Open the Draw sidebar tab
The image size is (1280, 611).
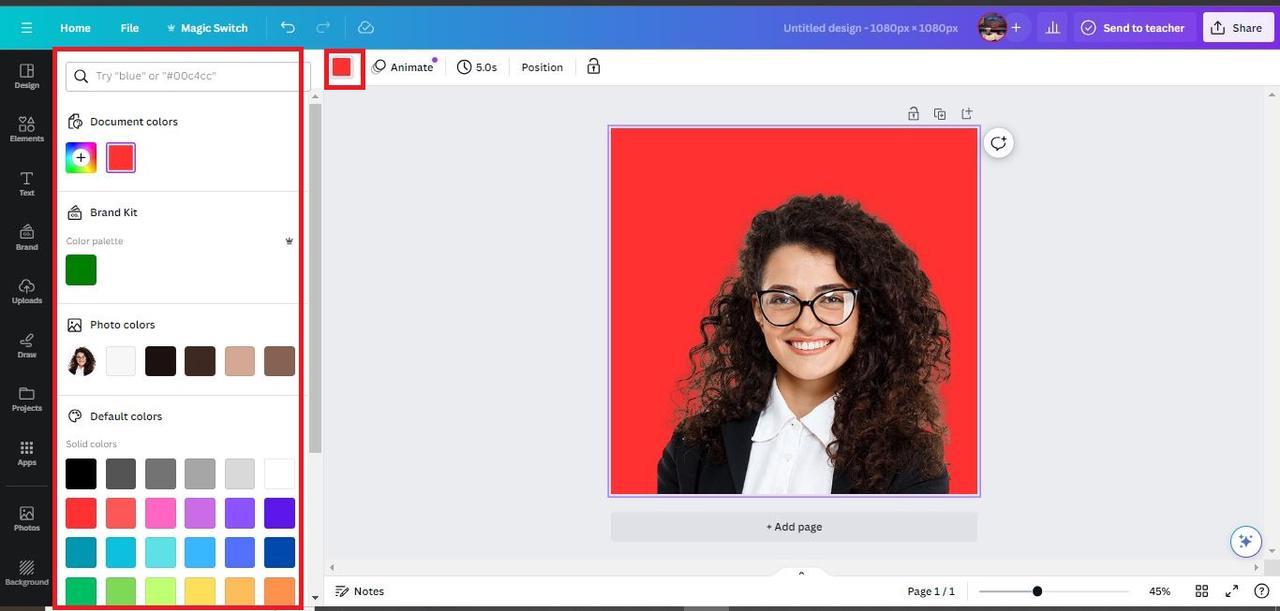point(27,345)
